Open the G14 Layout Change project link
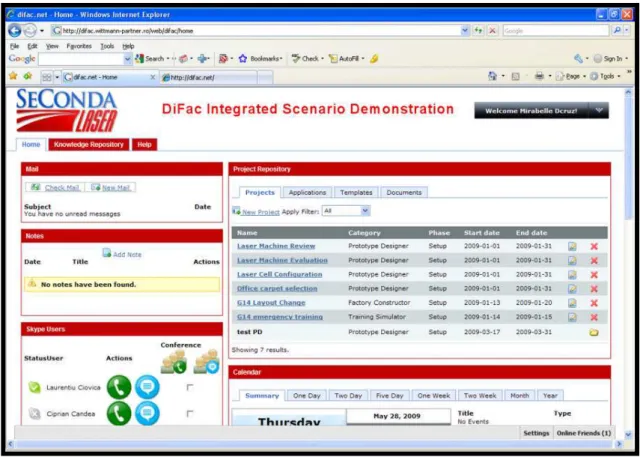 click(271, 303)
